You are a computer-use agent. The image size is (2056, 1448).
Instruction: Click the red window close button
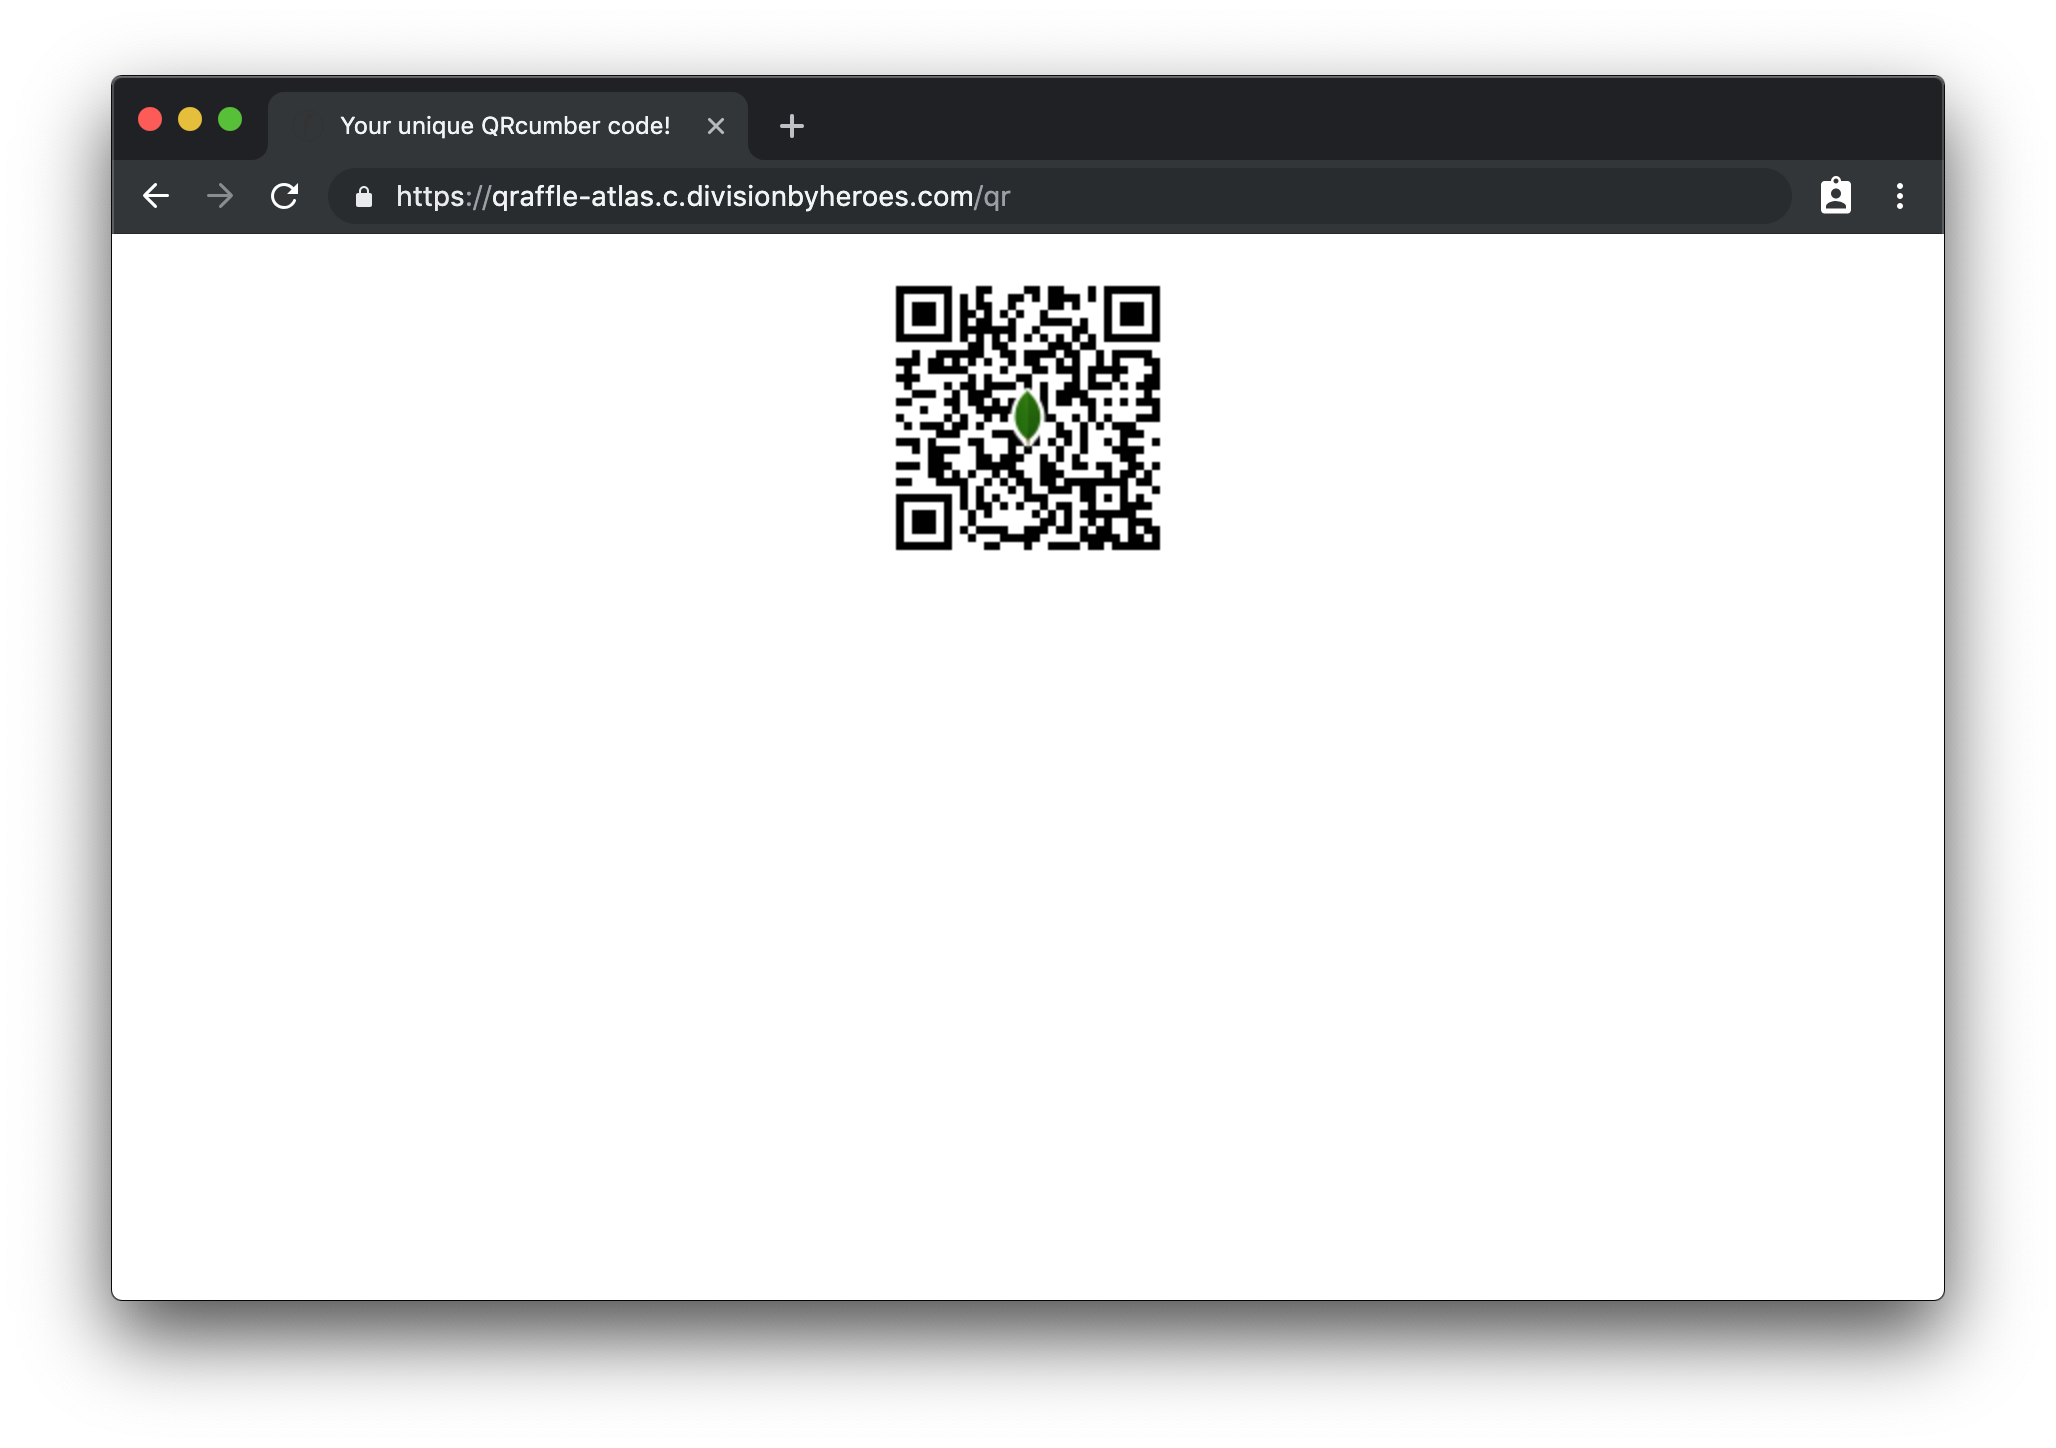click(x=150, y=119)
